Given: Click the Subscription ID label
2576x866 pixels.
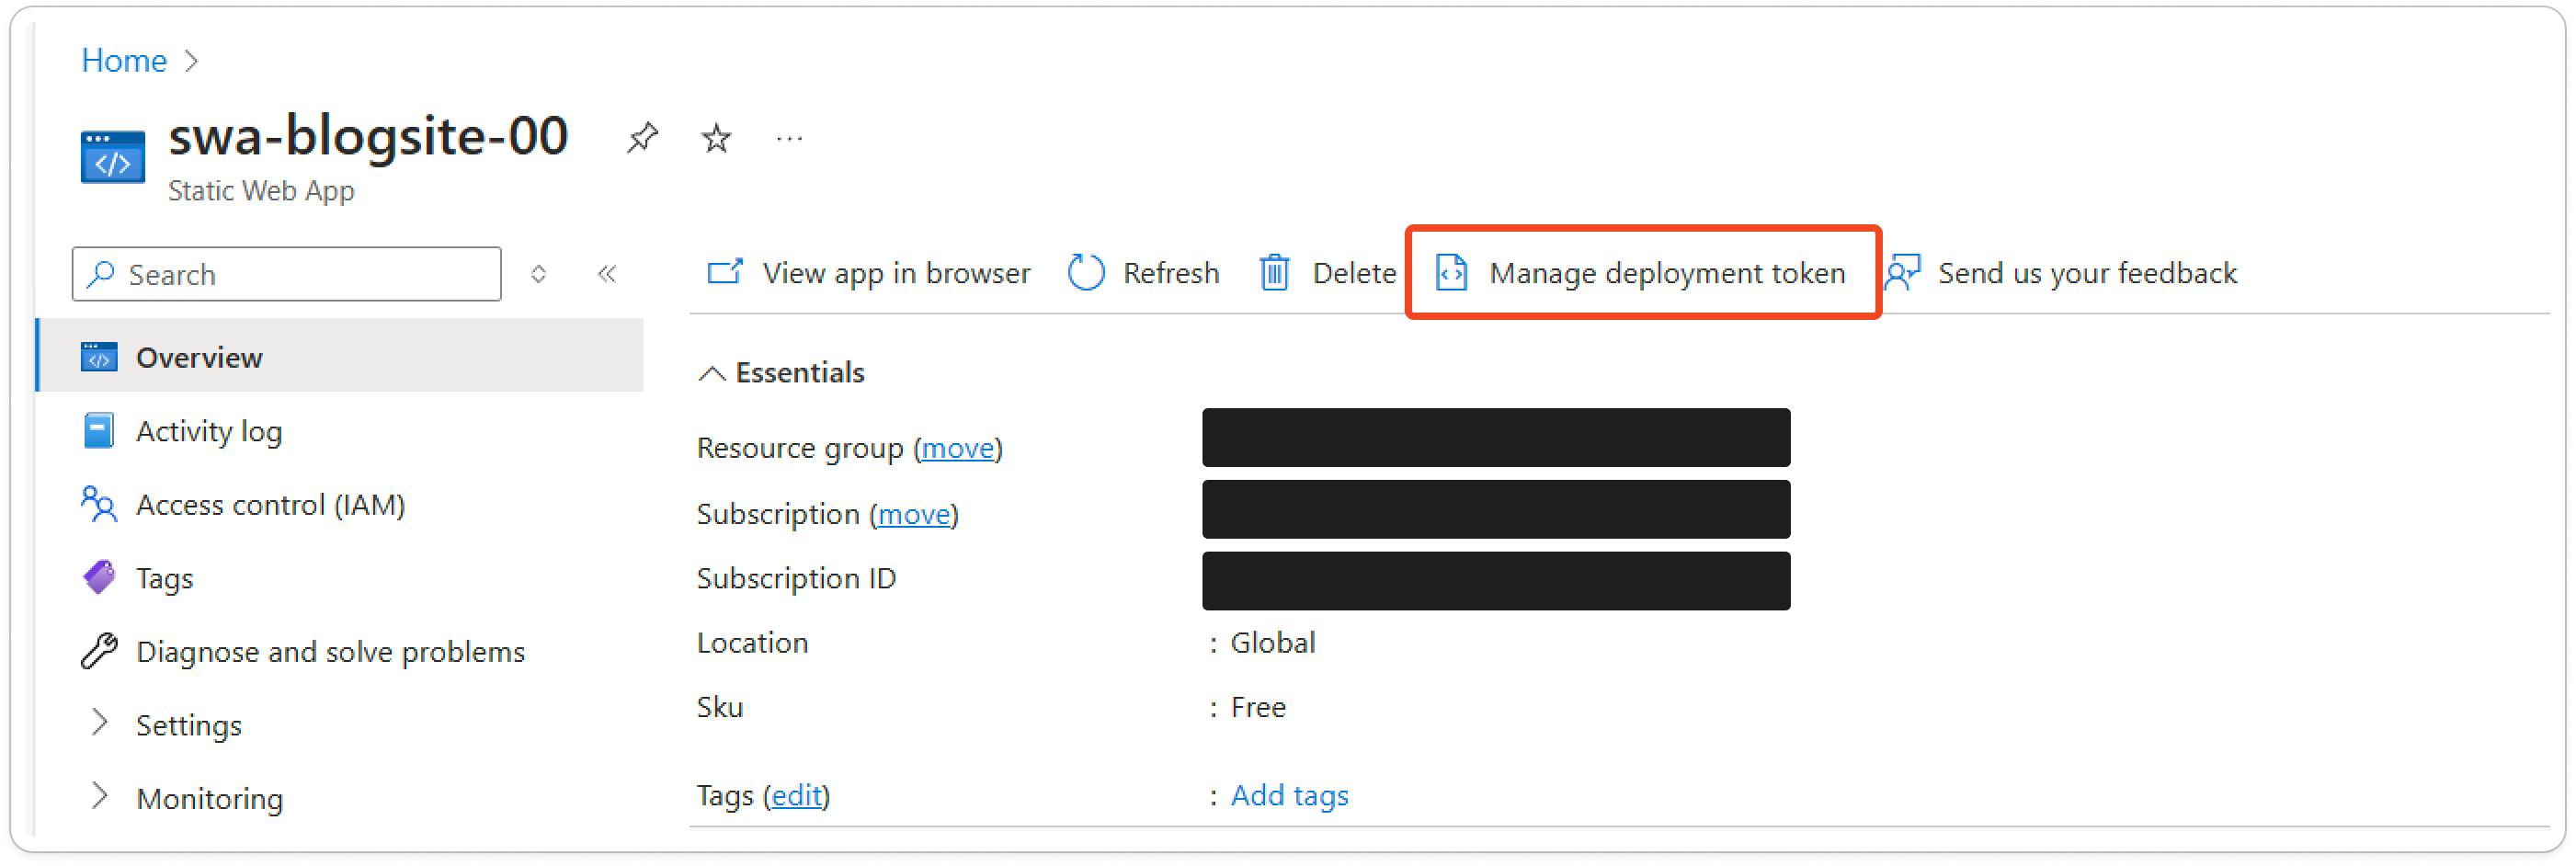Looking at the screenshot, I should [796, 579].
